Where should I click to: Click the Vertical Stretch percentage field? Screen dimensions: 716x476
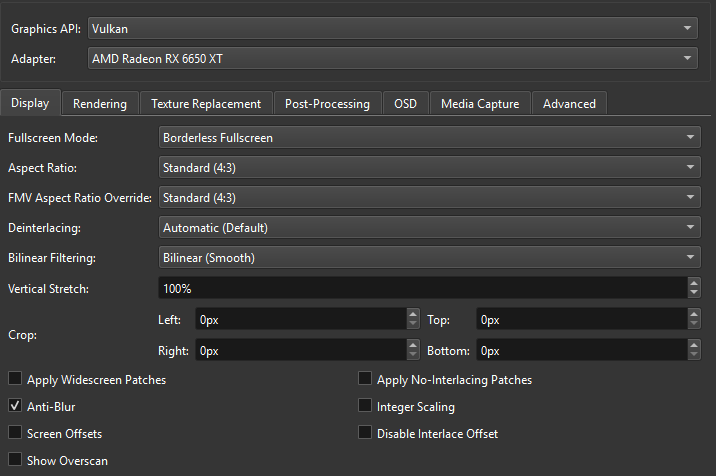(x=420, y=288)
